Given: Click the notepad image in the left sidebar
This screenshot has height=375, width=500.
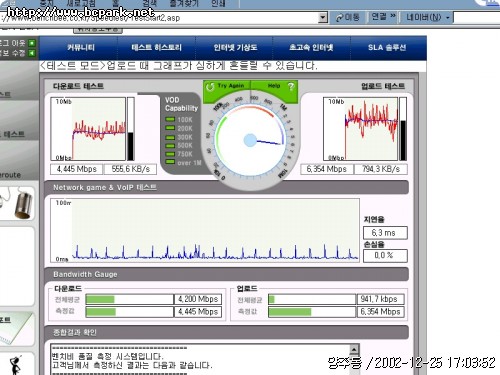Looking at the screenshot, I should pos(15,329).
